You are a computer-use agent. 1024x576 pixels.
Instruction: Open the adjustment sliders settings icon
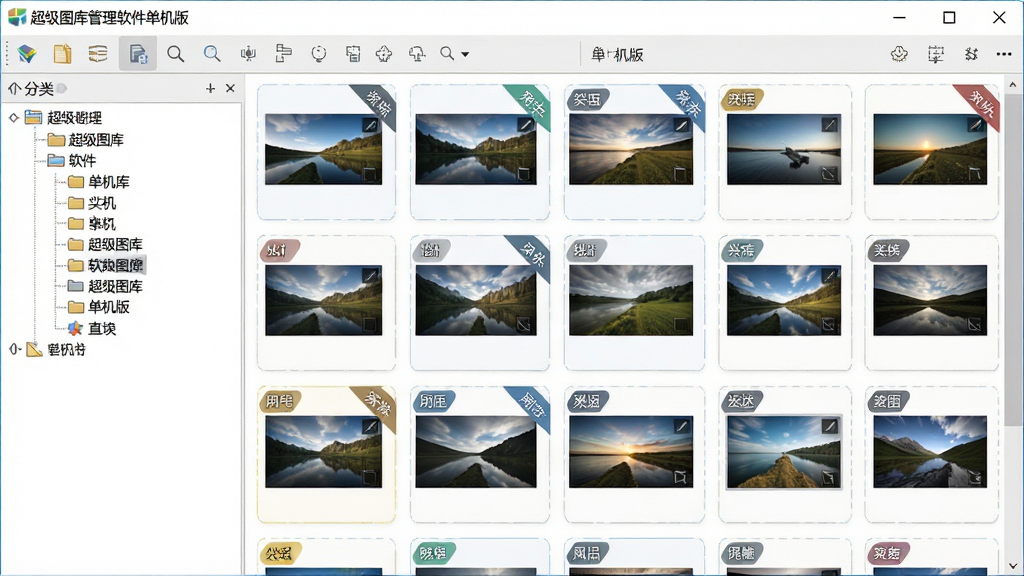click(971, 54)
